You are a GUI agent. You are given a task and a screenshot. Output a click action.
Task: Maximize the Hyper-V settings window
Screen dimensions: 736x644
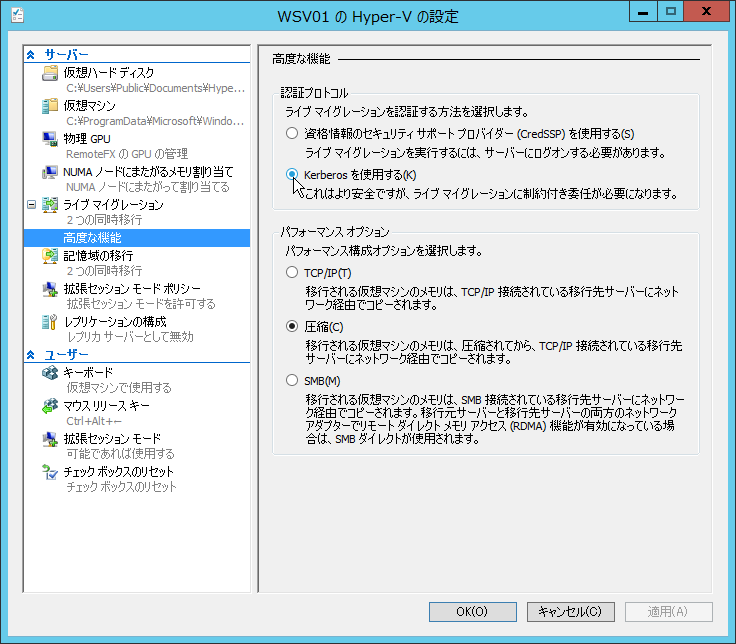pyautogui.click(x=671, y=12)
